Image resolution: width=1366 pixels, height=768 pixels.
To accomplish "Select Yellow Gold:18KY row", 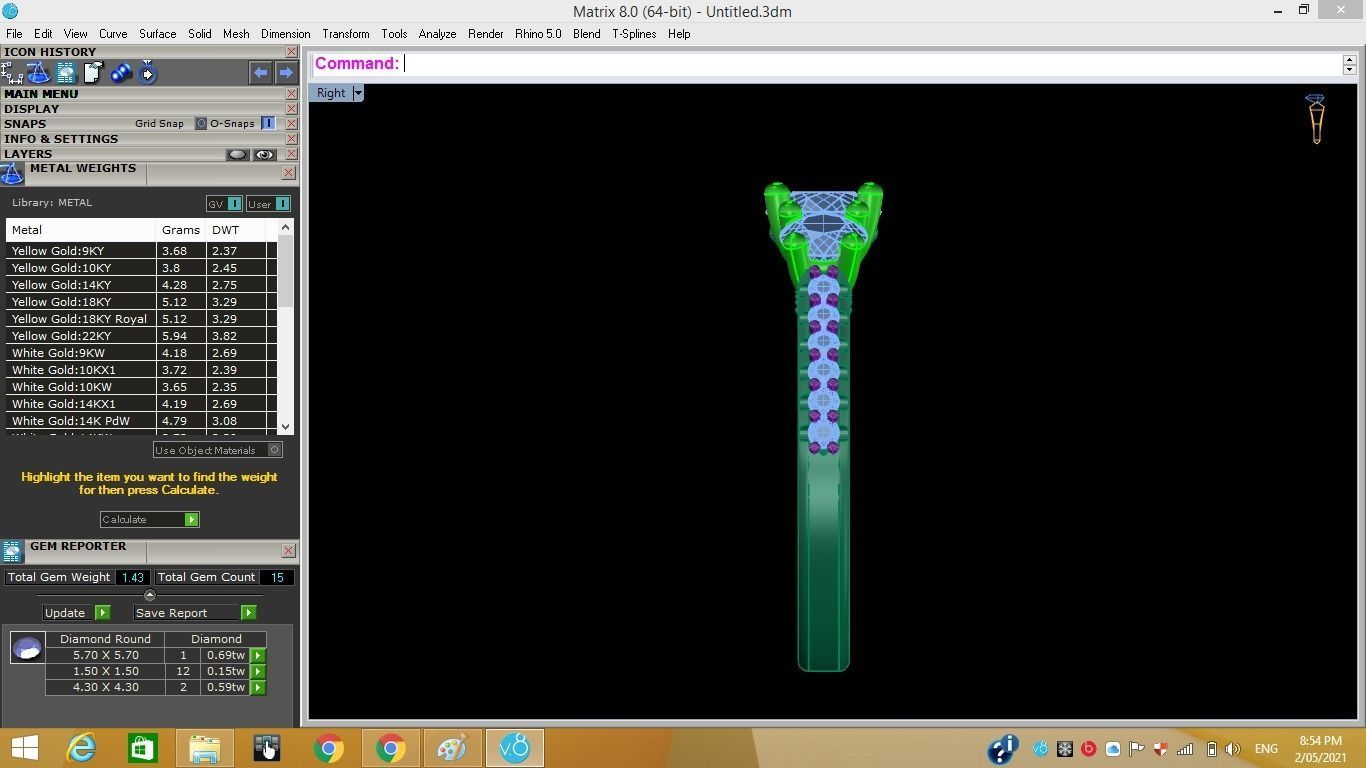I will click(x=141, y=302).
